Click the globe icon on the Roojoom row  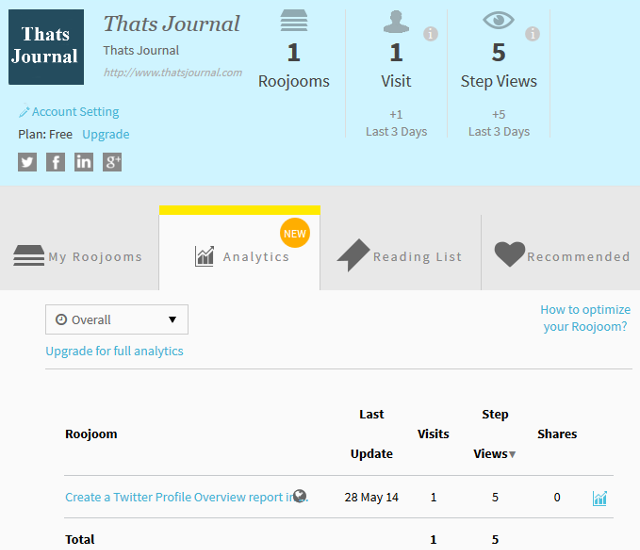(x=300, y=496)
